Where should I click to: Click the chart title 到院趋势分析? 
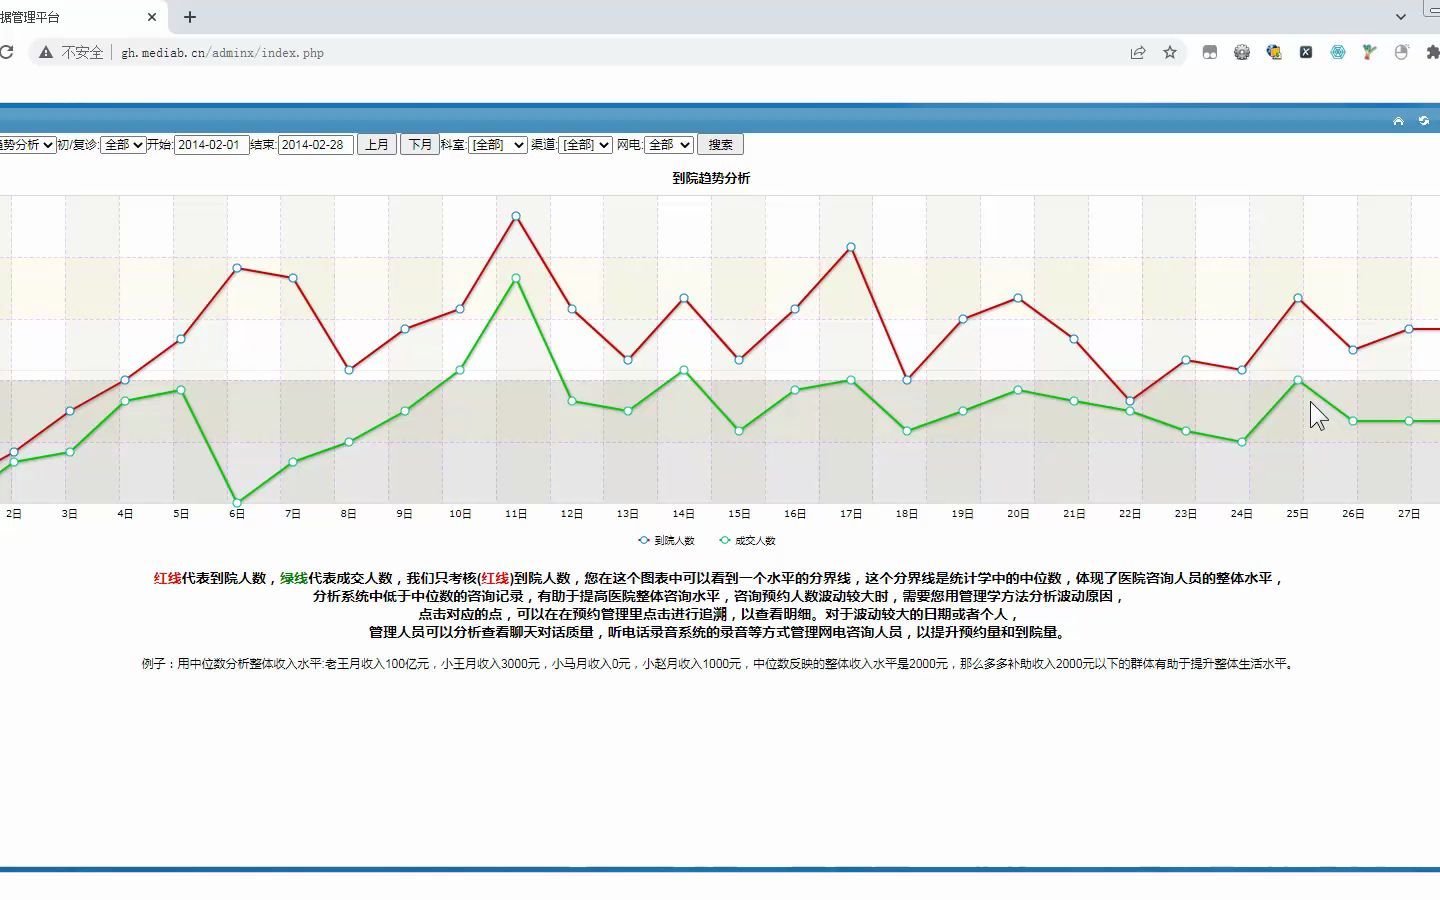click(711, 178)
